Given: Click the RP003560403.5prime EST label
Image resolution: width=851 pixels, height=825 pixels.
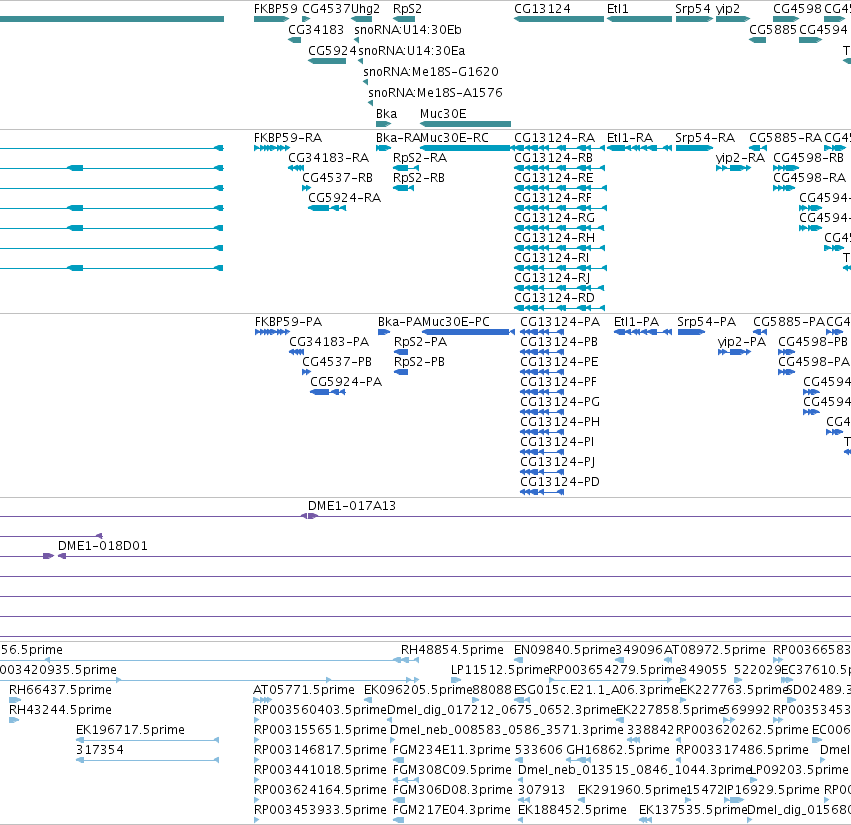Looking at the screenshot, I should click(320, 710).
